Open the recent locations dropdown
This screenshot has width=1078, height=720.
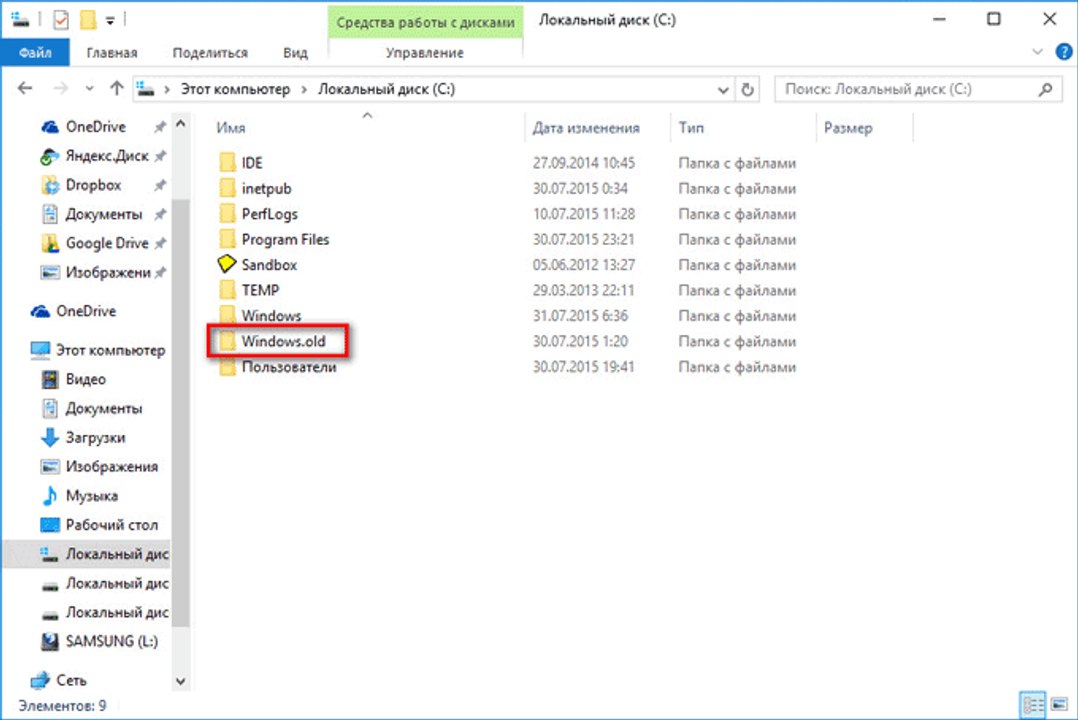(89, 89)
